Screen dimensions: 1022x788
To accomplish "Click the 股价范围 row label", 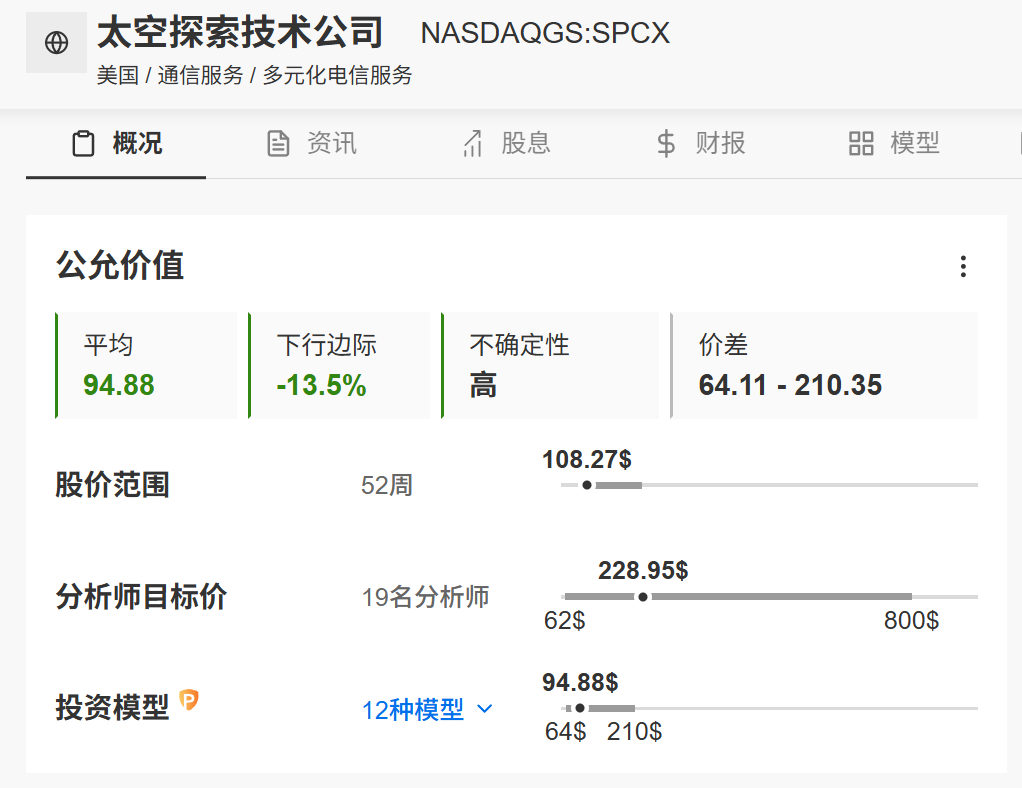I will tap(112, 485).
